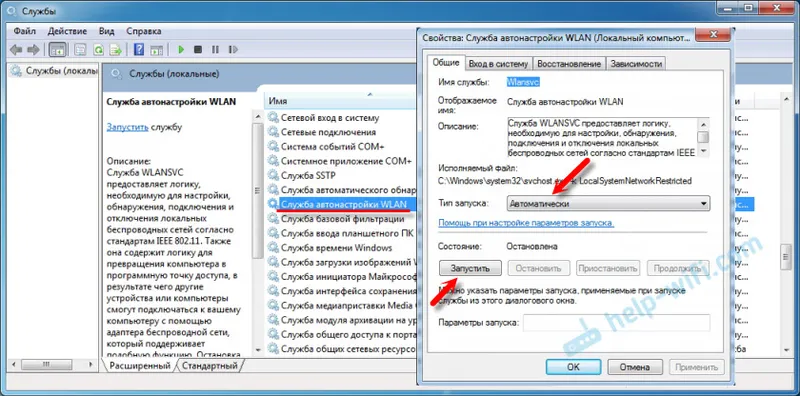This screenshot has width=800, height=396.
Task: Select the row Служба загрузки изображений
Action: click(341, 262)
